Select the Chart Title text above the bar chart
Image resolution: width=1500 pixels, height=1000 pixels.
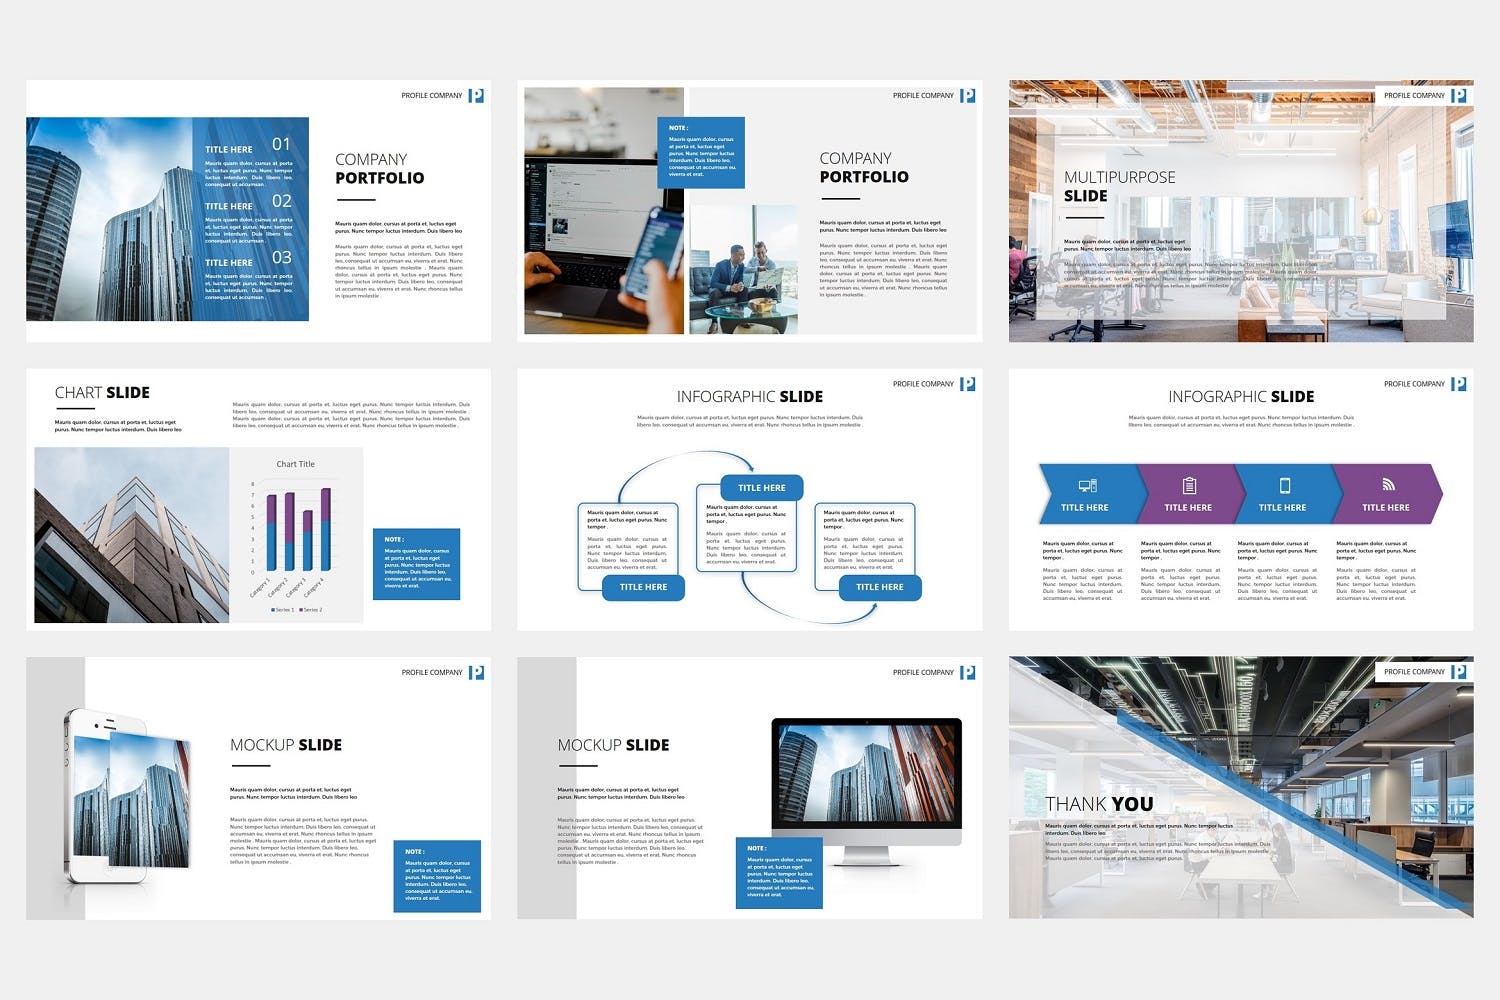coord(295,464)
